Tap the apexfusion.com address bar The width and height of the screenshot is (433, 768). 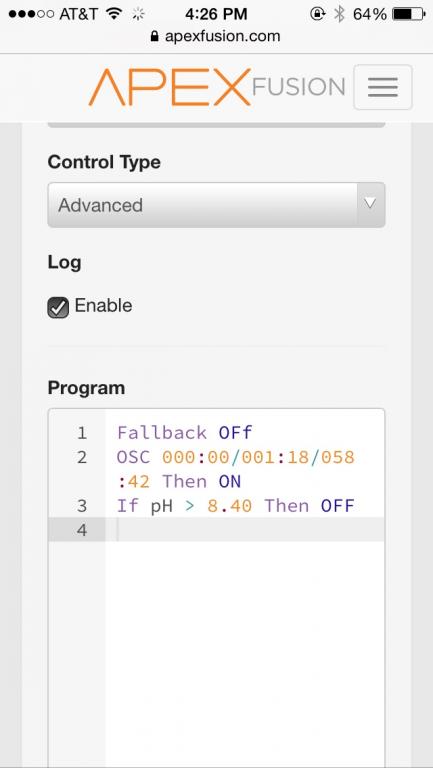216,37
